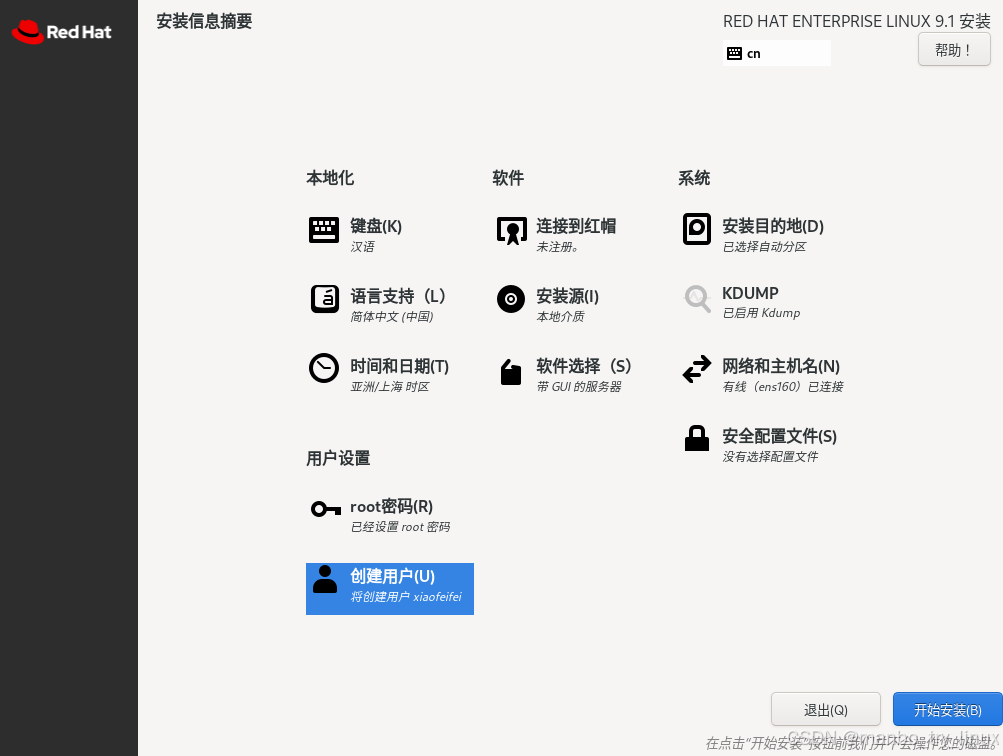Click status text 将创建用户 xiaofeifei
Screen dimensions: 1003x756
pyautogui.click(x=406, y=597)
